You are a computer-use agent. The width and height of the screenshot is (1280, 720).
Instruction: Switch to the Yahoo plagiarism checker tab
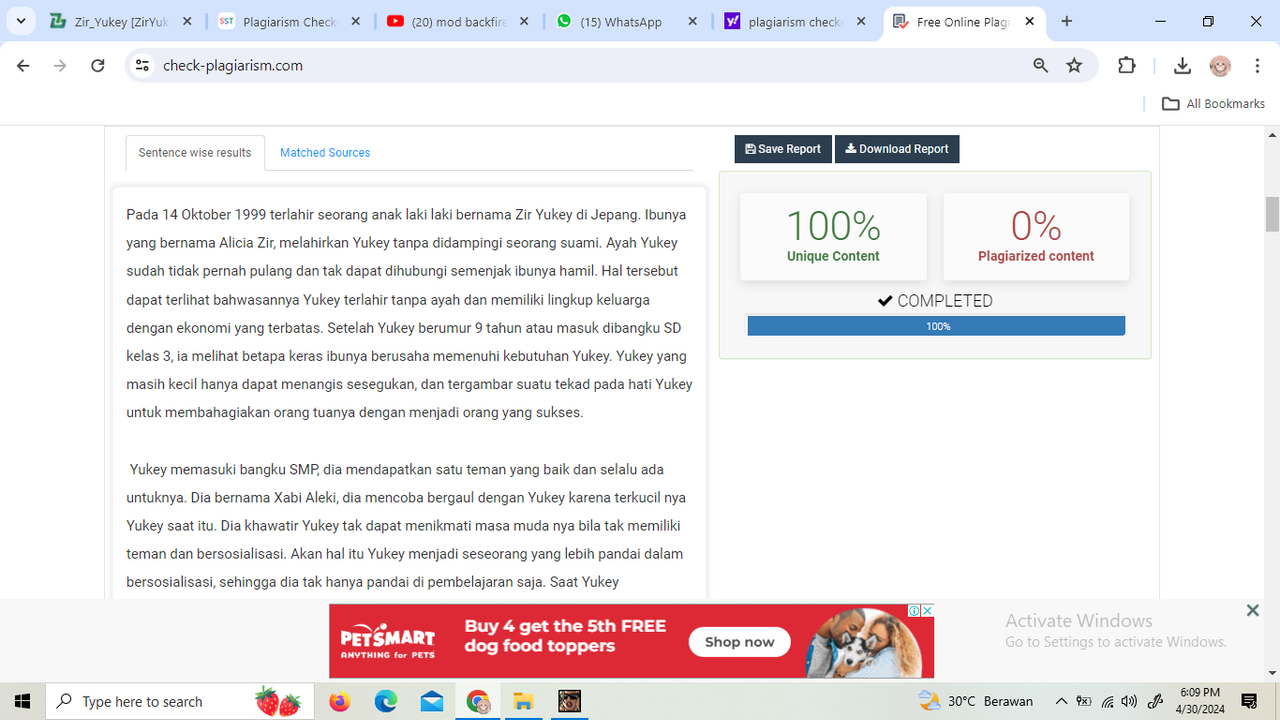[x=797, y=21]
